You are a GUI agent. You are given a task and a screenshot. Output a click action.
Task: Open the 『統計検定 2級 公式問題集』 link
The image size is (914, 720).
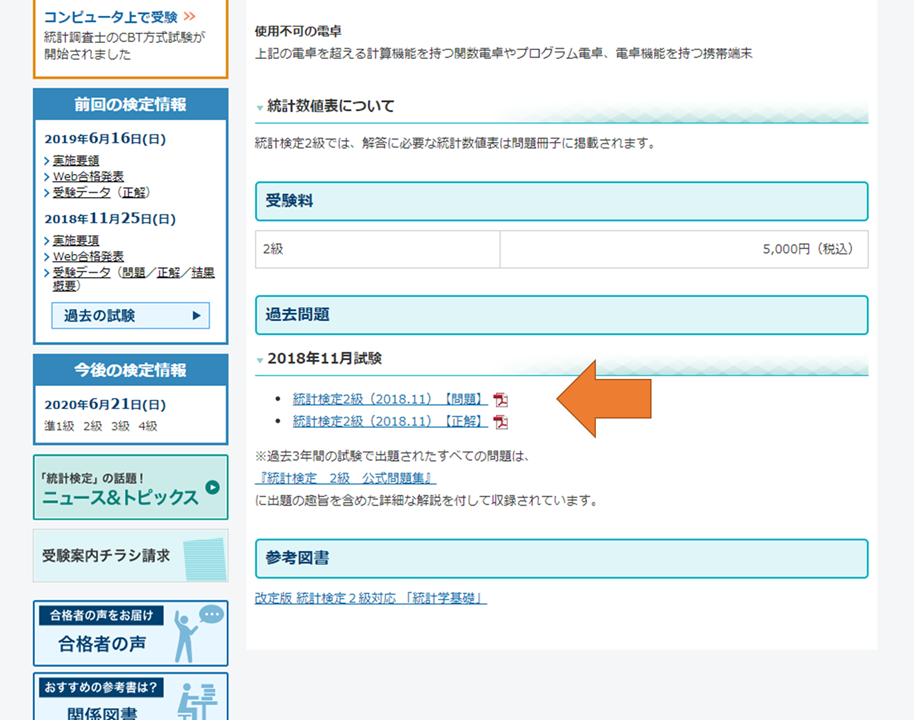[x=345, y=478]
